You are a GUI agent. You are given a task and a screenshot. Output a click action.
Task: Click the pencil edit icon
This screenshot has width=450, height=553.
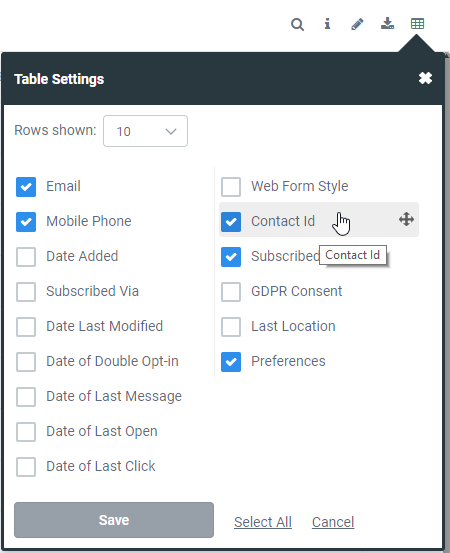pyautogui.click(x=357, y=24)
